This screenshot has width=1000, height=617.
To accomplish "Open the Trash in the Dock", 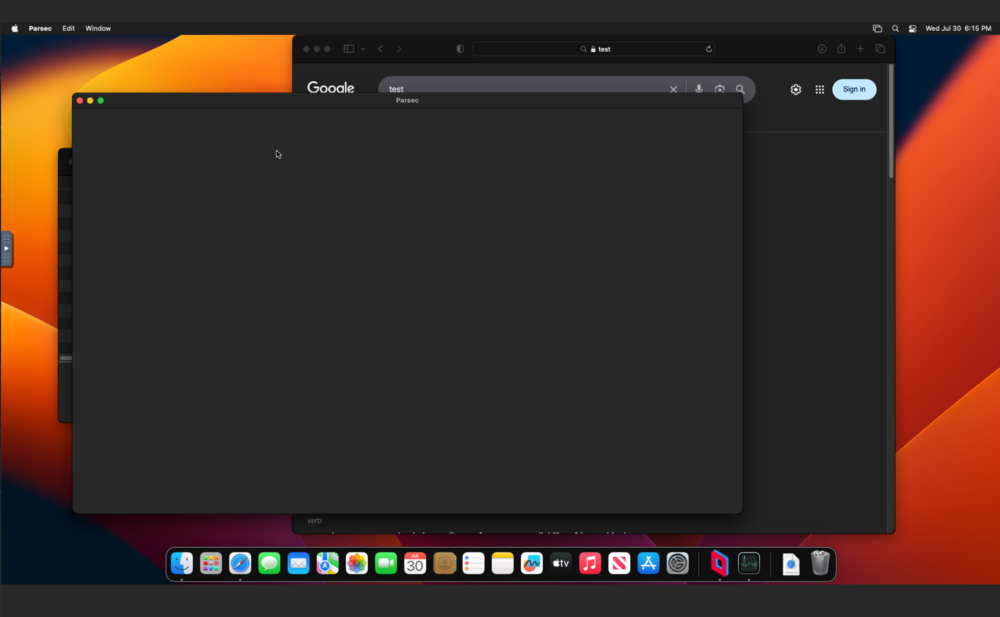I will [820, 563].
